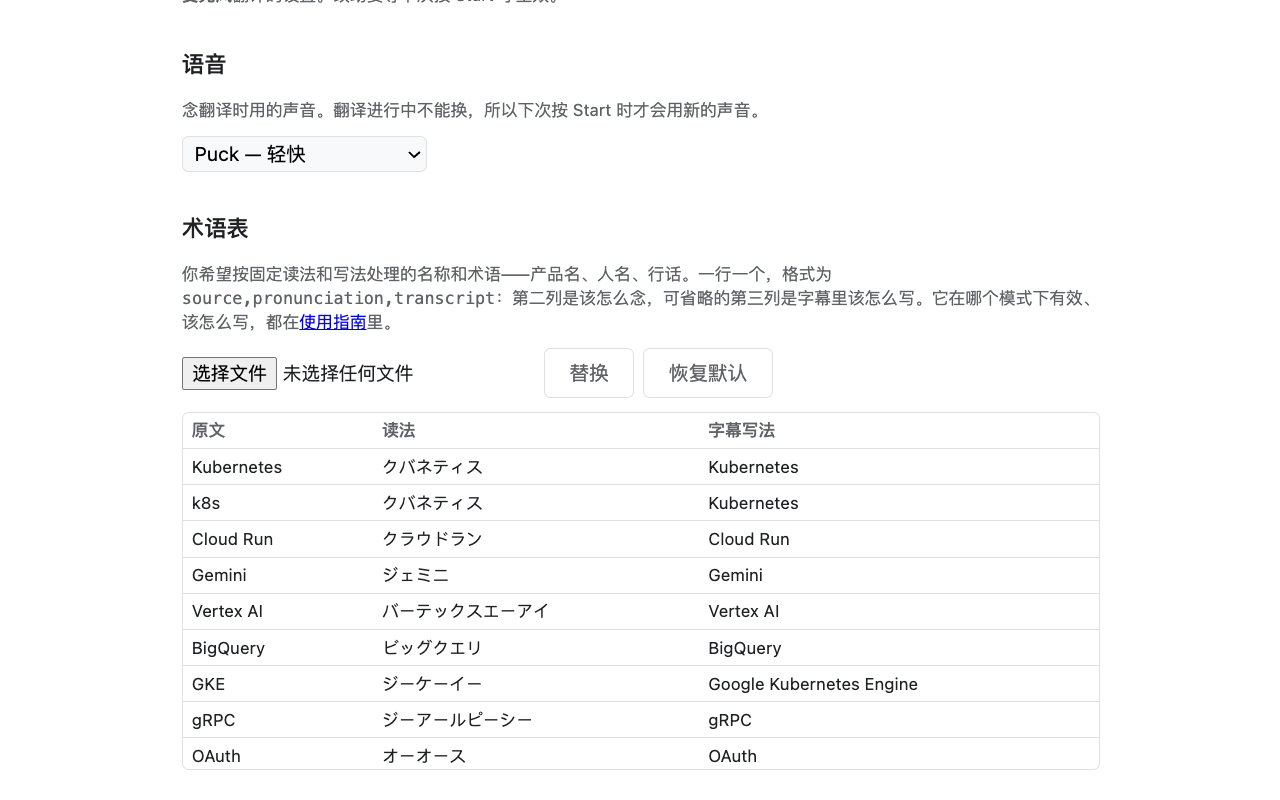The height and width of the screenshot is (800, 1280).
Task: Select the ジェミニ pronunciation cell
Action: 537,575
